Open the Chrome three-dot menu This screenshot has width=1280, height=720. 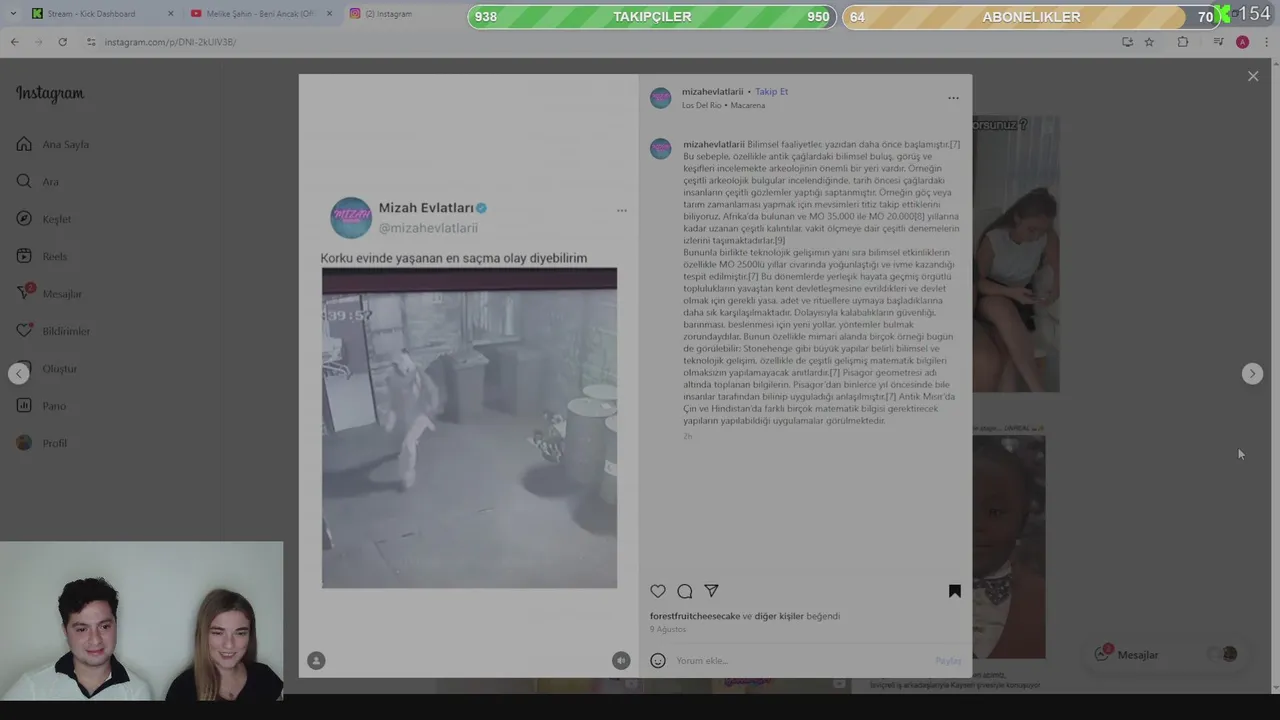point(1267,42)
